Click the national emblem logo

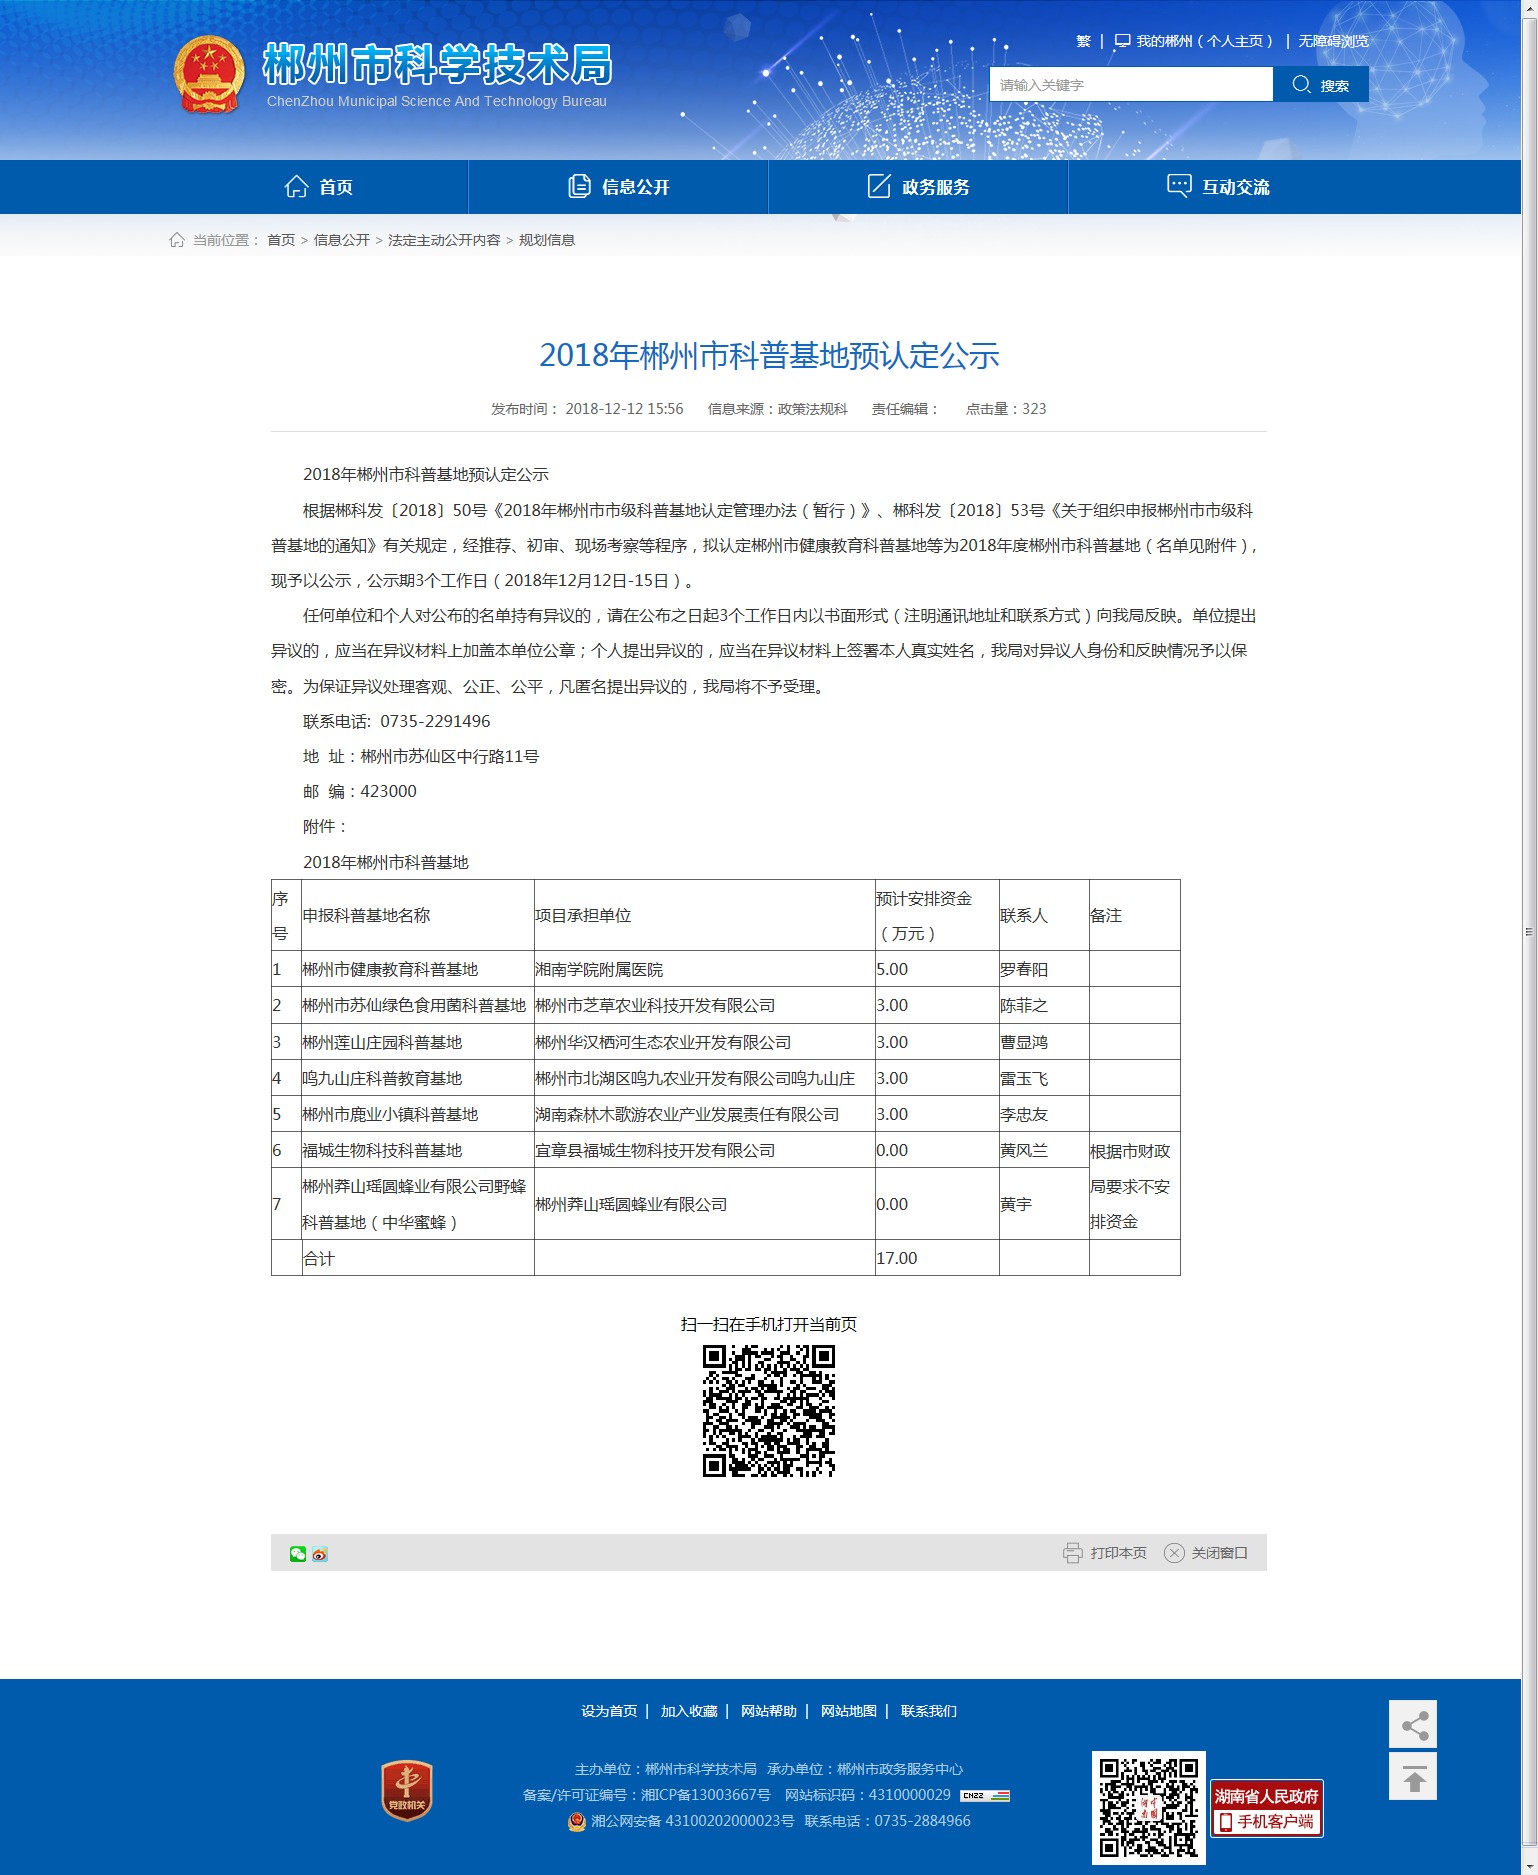[x=209, y=75]
